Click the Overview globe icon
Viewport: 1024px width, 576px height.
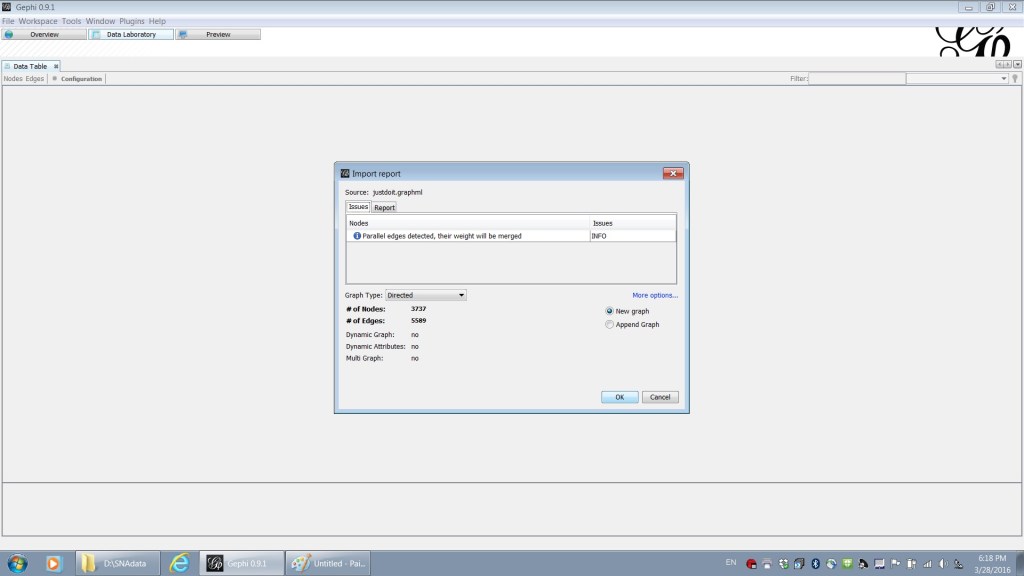click(x=9, y=34)
